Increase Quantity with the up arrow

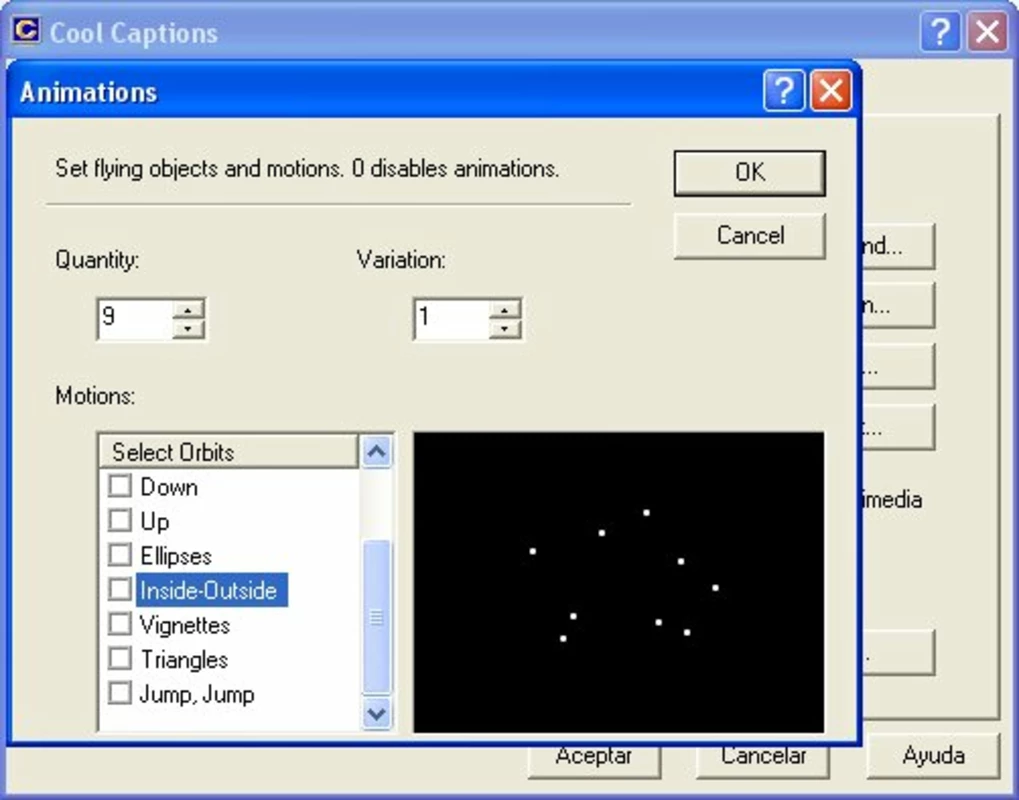[188, 309]
